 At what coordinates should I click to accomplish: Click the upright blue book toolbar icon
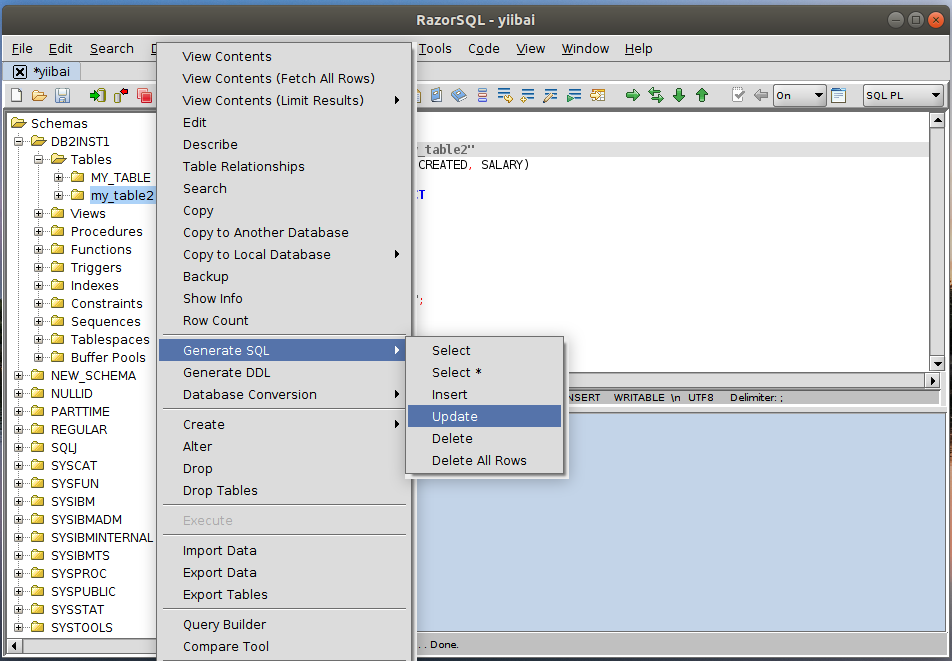coord(436,95)
